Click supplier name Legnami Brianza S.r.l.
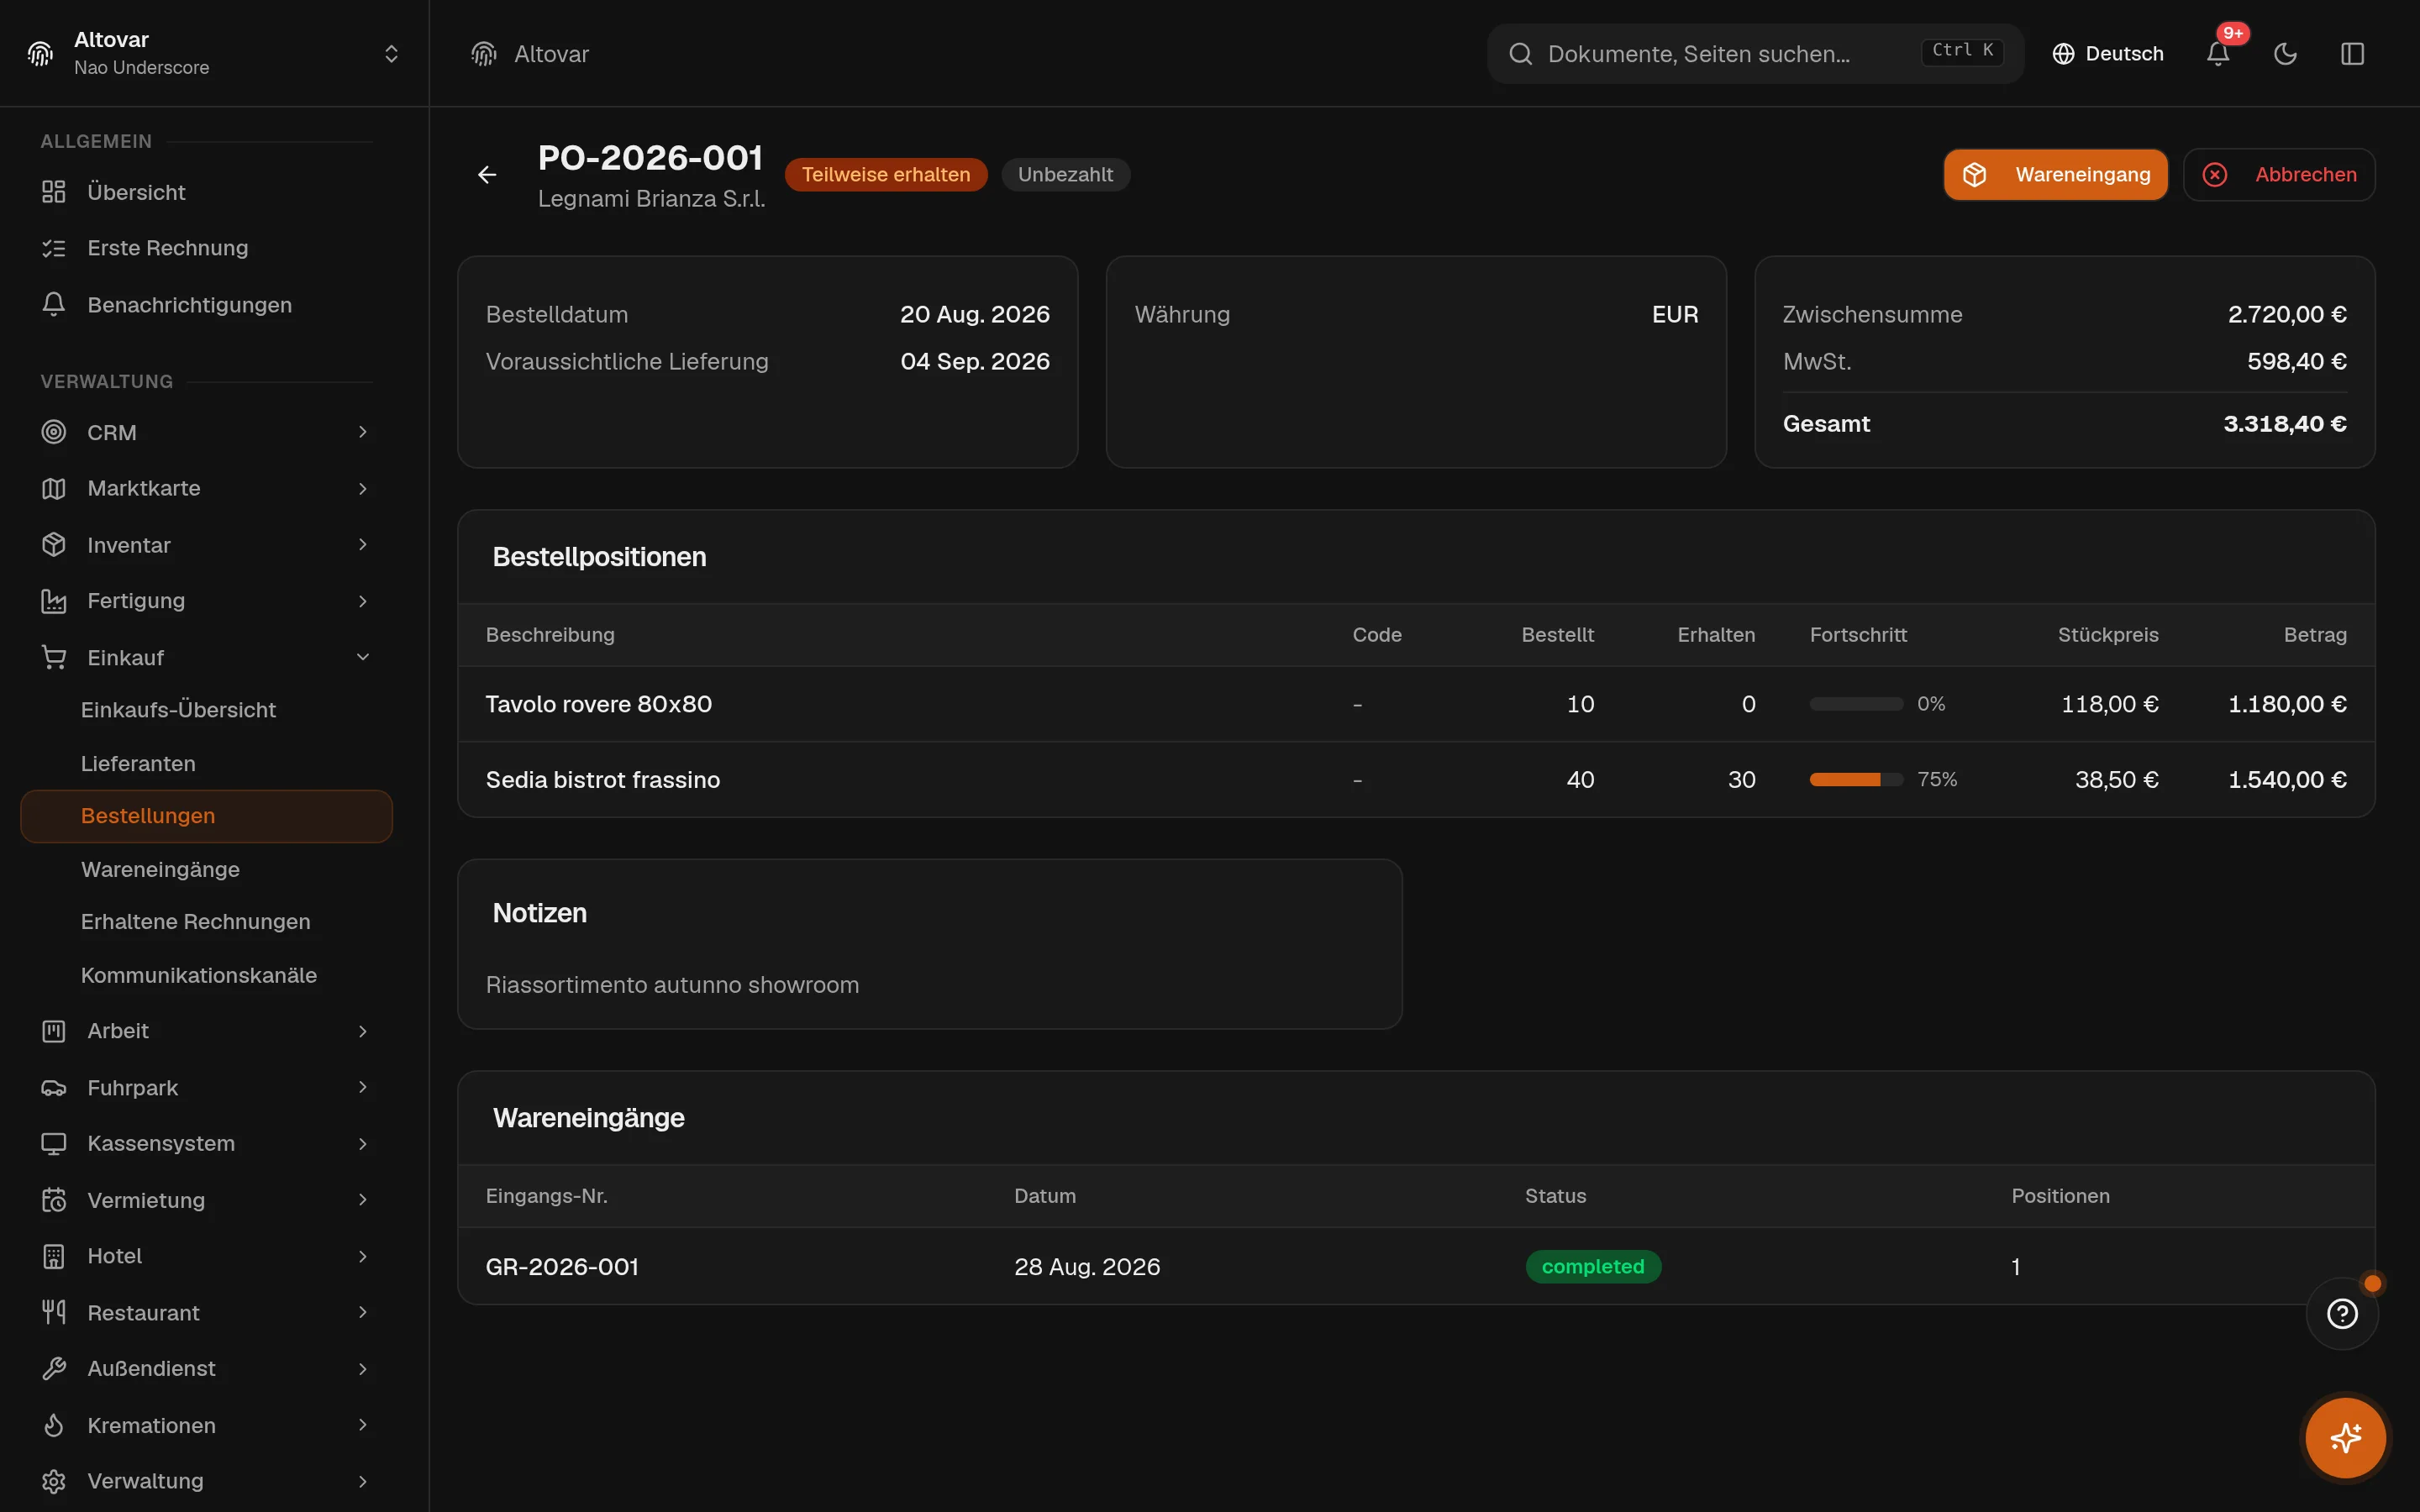 click(x=651, y=199)
